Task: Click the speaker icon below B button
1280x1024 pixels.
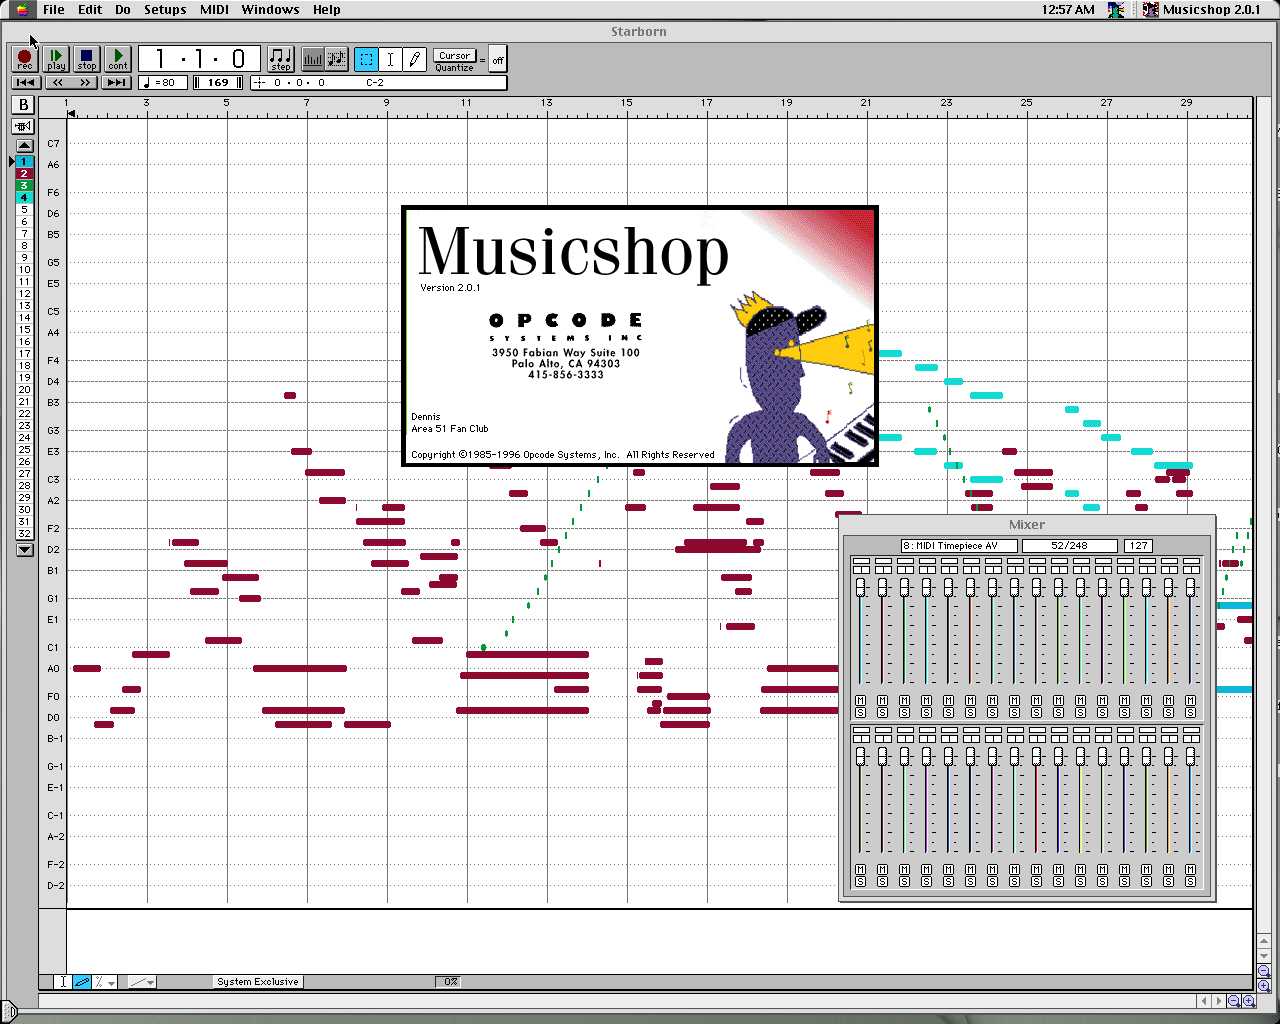Action: [x=23, y=126]
